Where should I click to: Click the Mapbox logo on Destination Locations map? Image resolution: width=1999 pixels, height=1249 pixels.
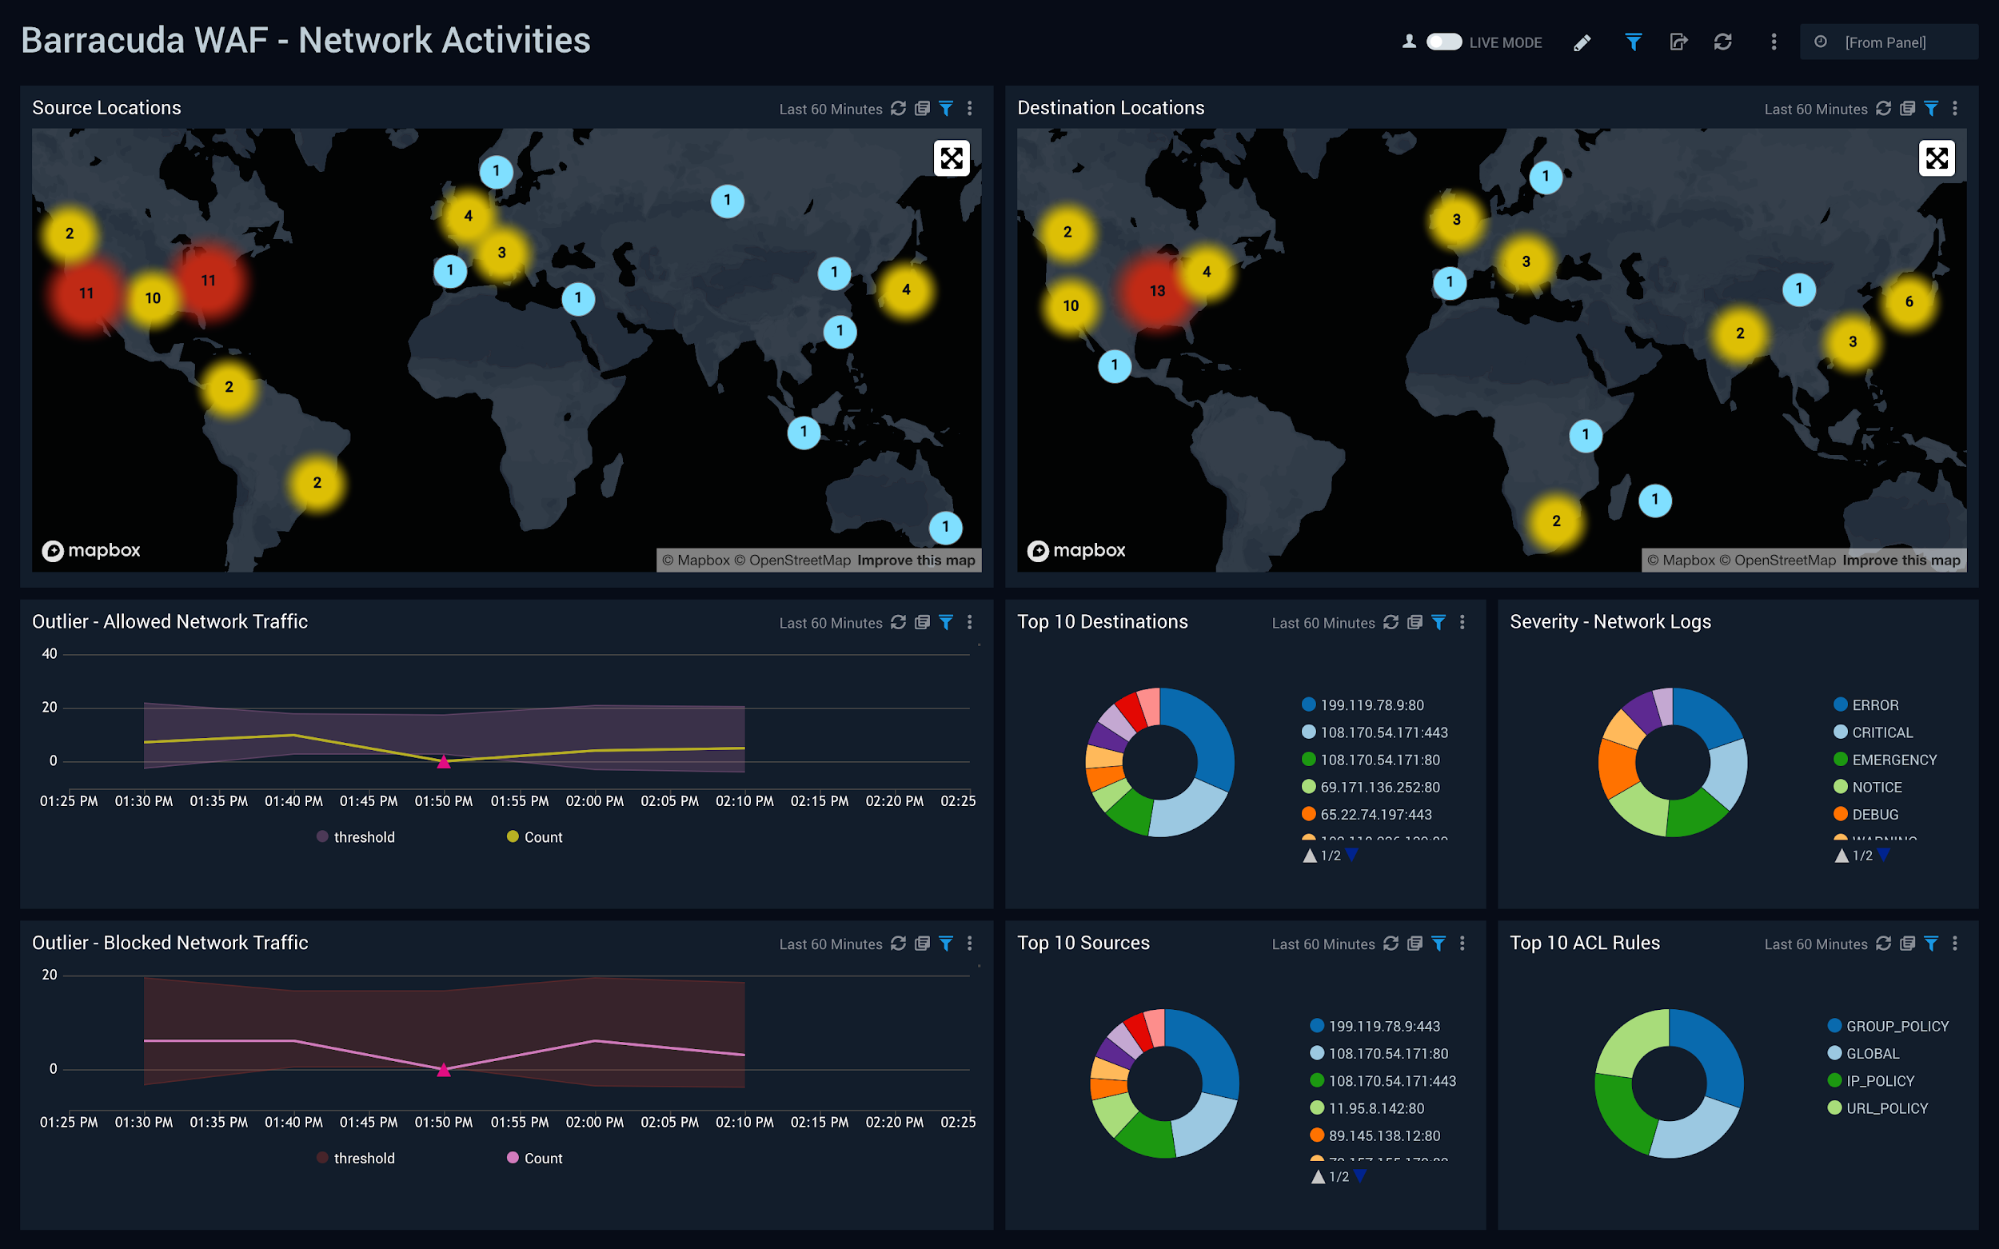tap(1076, 550)
